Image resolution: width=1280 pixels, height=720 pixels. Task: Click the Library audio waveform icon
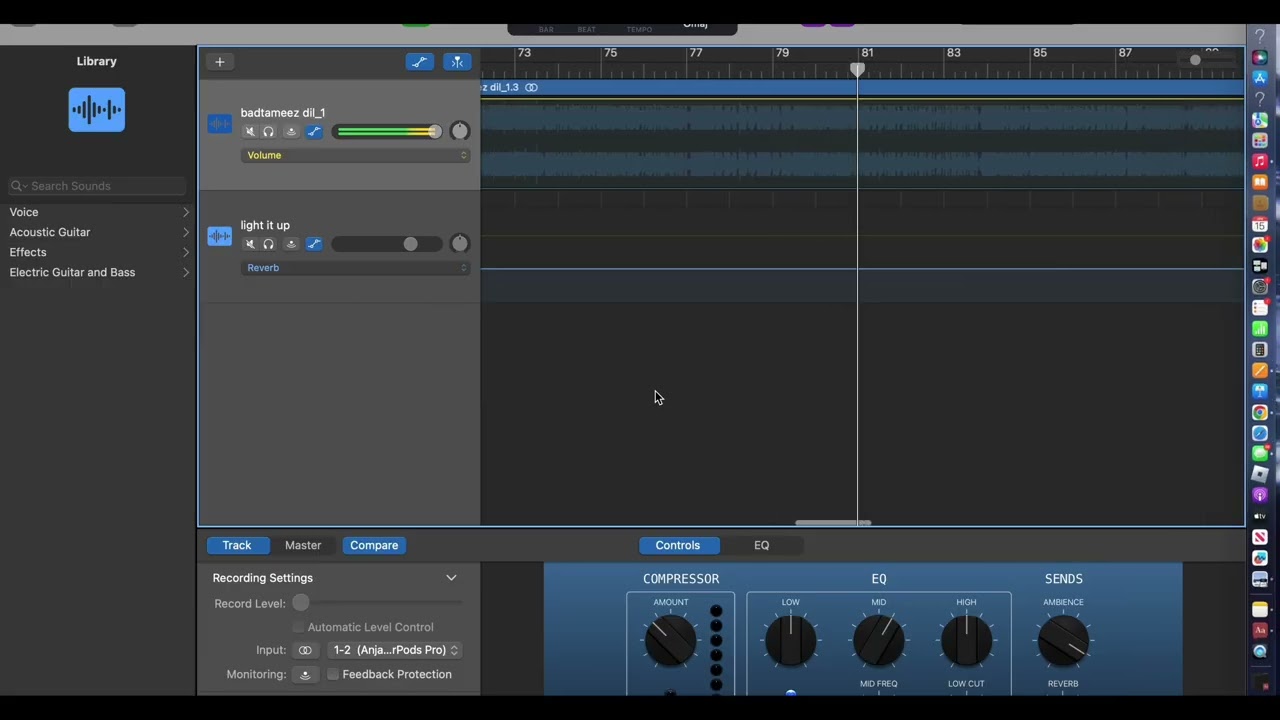[x=97, y=110]
